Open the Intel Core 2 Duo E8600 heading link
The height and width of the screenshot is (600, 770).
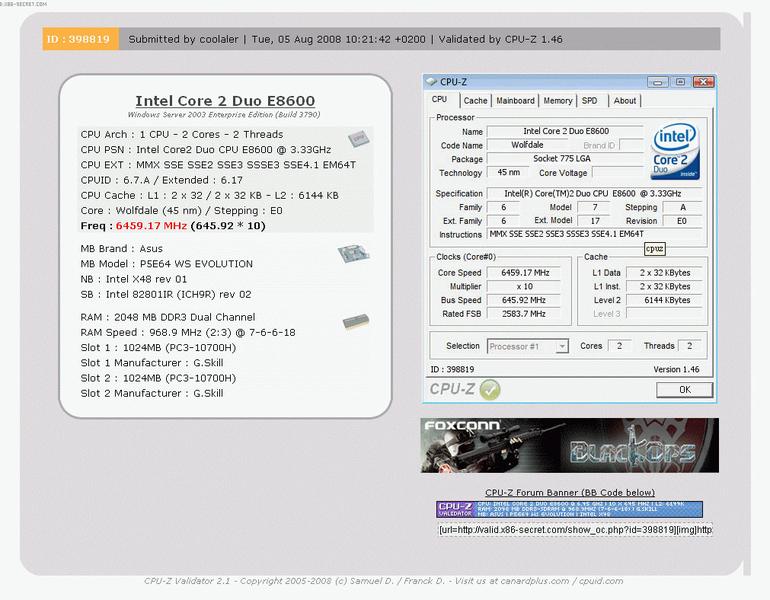pyautogui.click(x=225, y=101)
